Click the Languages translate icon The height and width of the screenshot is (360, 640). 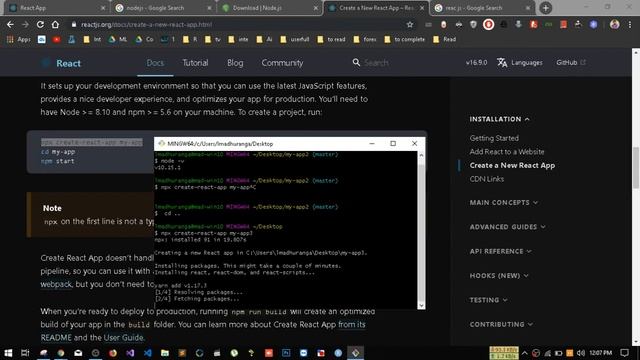point(502,62)
